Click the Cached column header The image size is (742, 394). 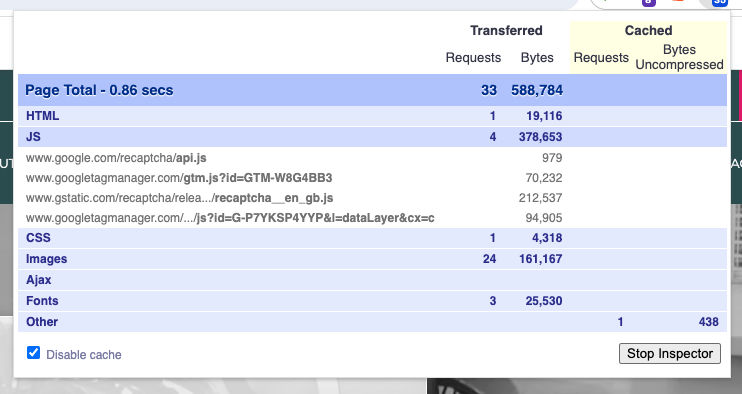coord(648,30)
